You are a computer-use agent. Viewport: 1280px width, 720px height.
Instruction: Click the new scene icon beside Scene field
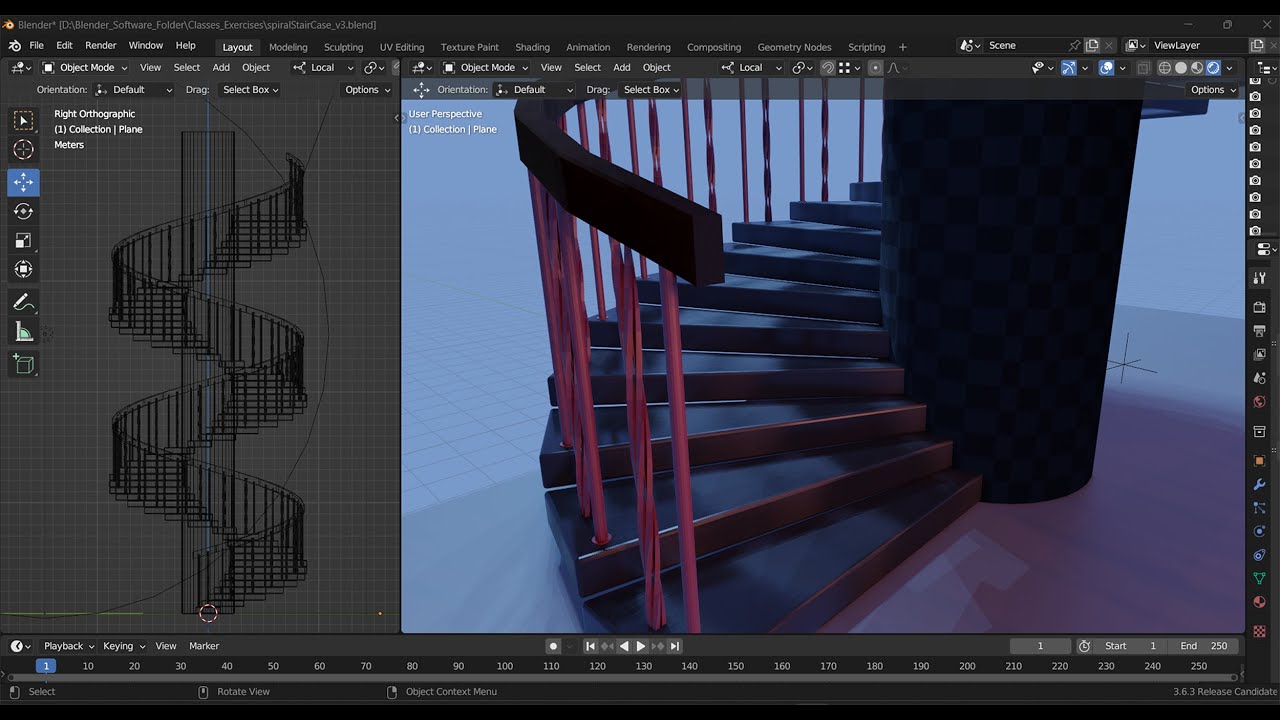click(x=1092, y=45)
